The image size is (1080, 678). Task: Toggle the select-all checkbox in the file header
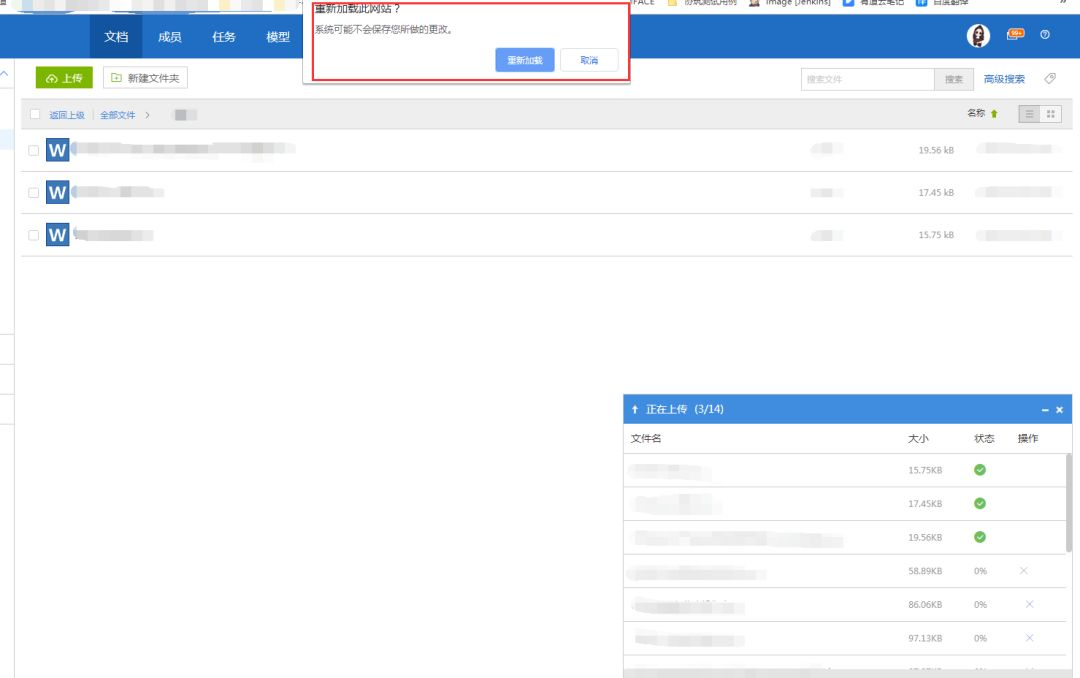pos(35,114)
